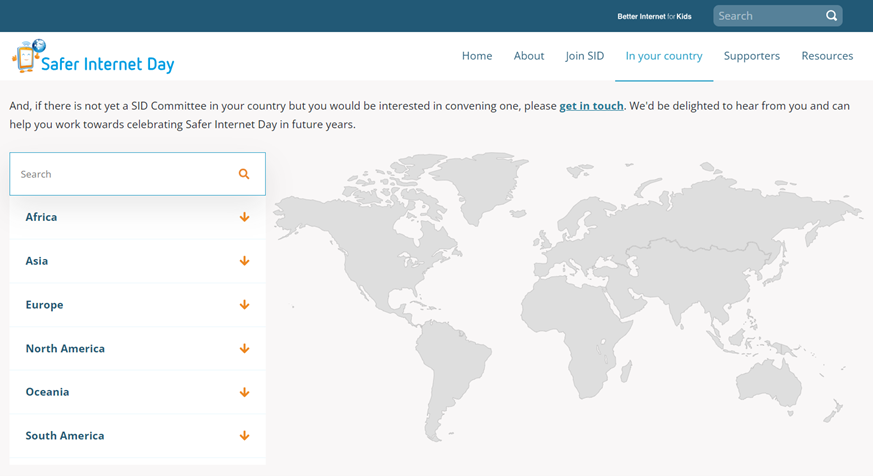Open the Supporters page

752,56
